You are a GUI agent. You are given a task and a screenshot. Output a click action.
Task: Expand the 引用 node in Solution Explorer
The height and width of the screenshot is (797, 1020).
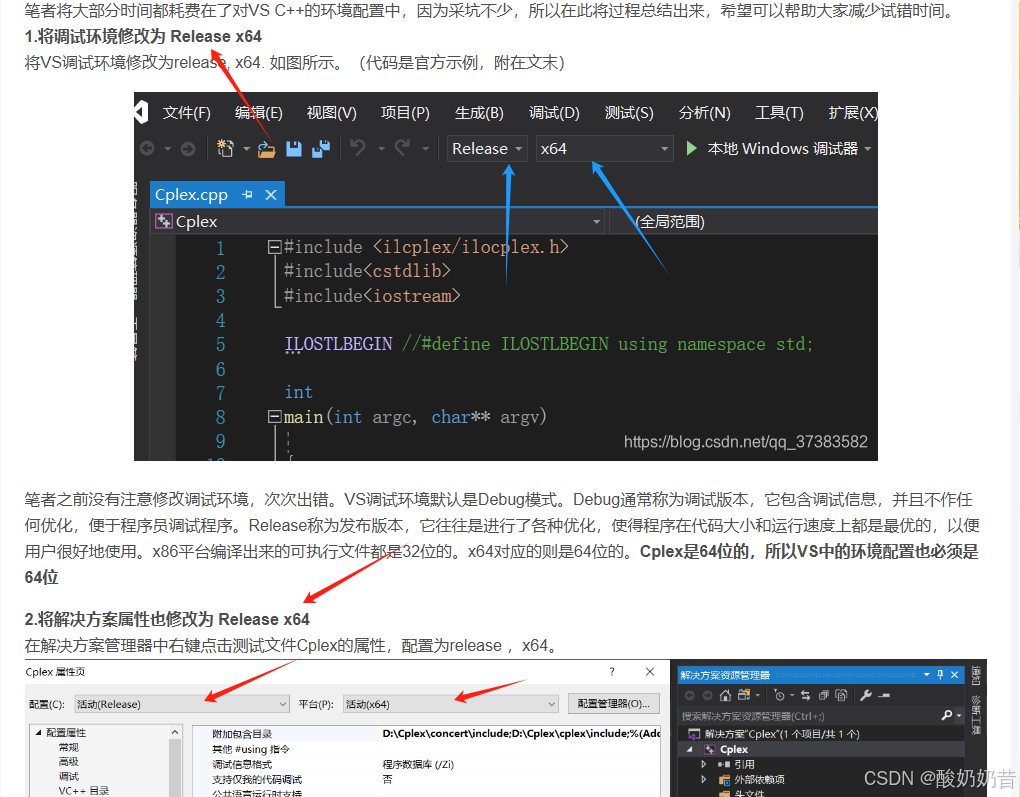tap(703, 764)
